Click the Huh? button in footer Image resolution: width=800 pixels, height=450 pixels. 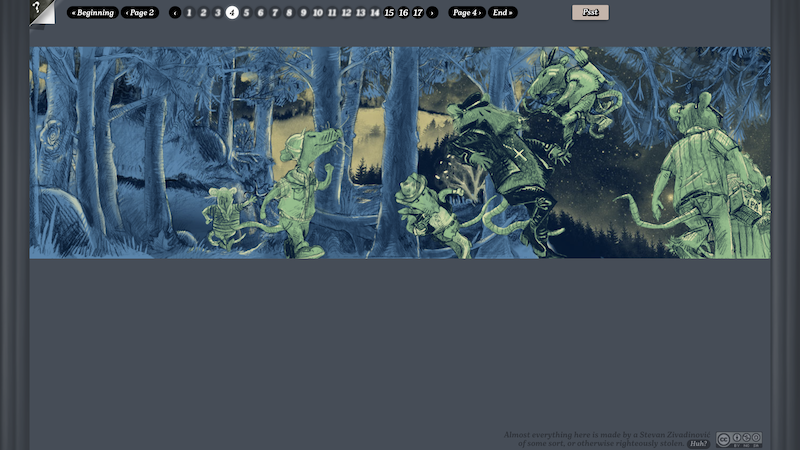tap(698, 443)
